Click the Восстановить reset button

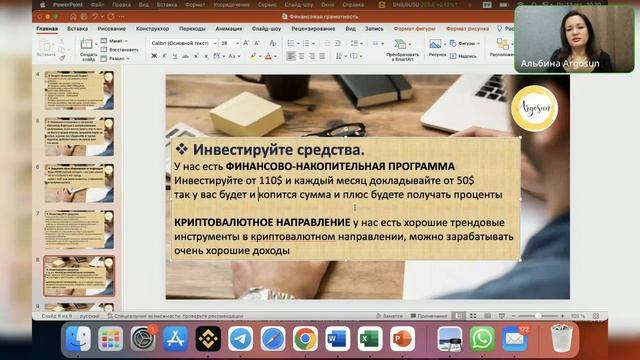coord(120,50)
